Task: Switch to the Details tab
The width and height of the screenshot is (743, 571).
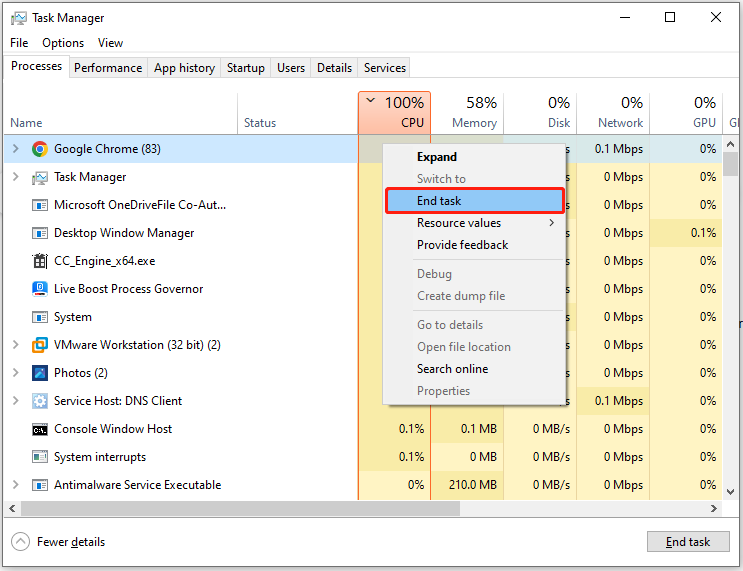Action: click(335, 68)
